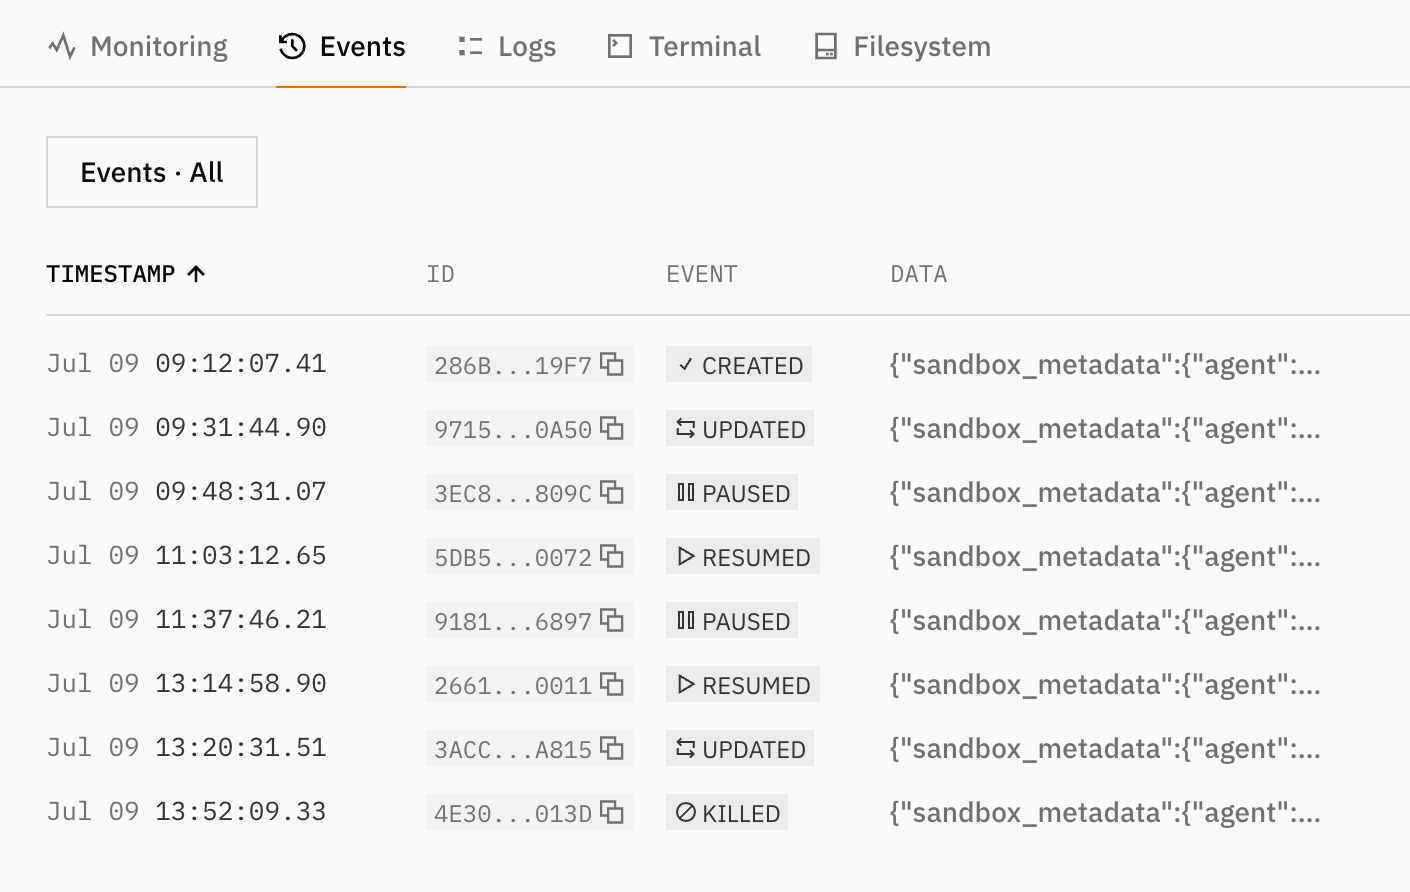Go to the Filesystem tab
This screenshot has height=892, width=1410.
click(x=902, y=46)
